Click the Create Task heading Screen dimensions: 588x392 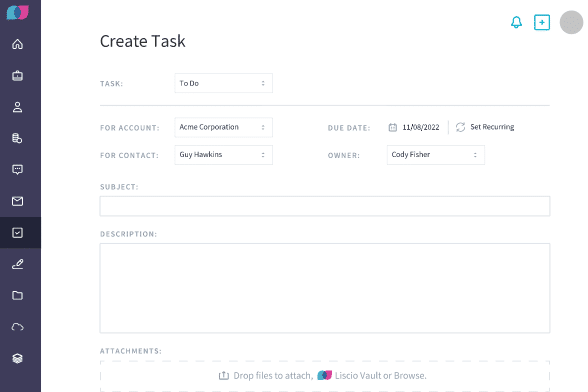(x=142, y=41)
